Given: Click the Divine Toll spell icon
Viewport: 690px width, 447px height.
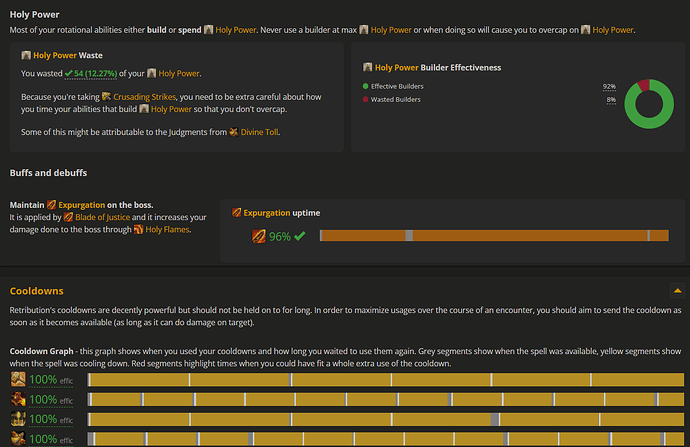Looking at the screenshot, I should [233, 132].
